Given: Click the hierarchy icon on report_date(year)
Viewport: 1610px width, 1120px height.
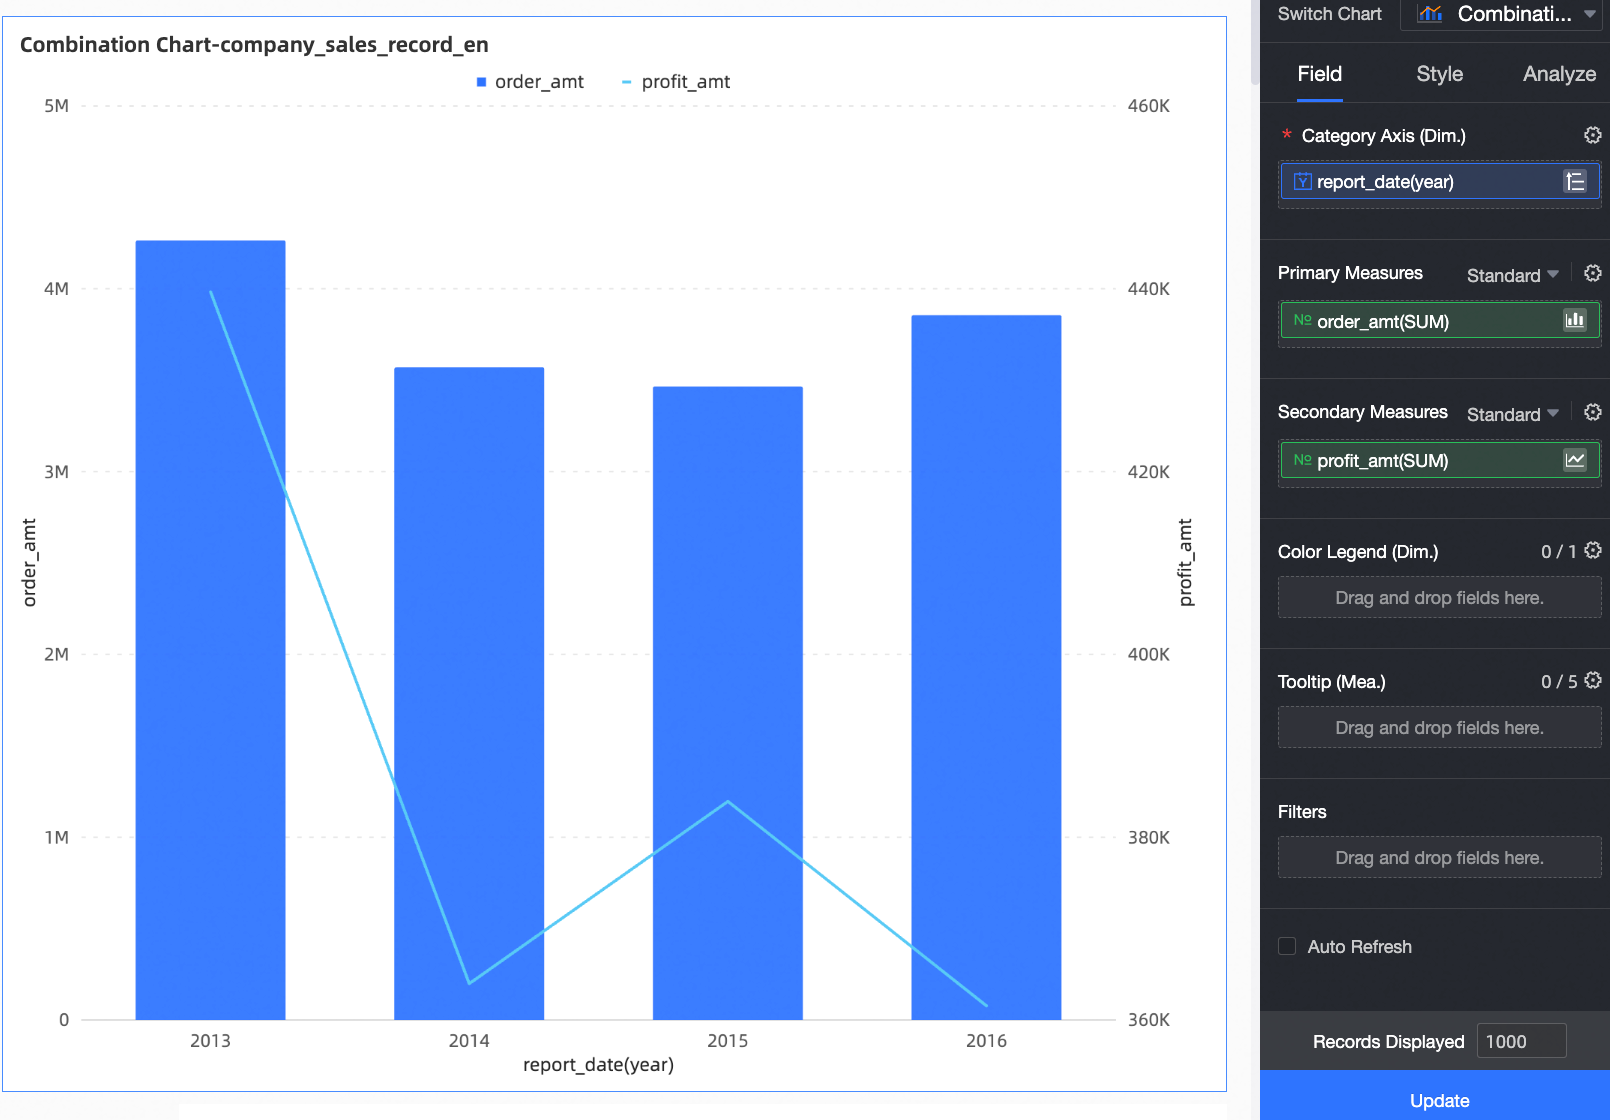Looking at the screenshot, I should [x=1575, y=181].
